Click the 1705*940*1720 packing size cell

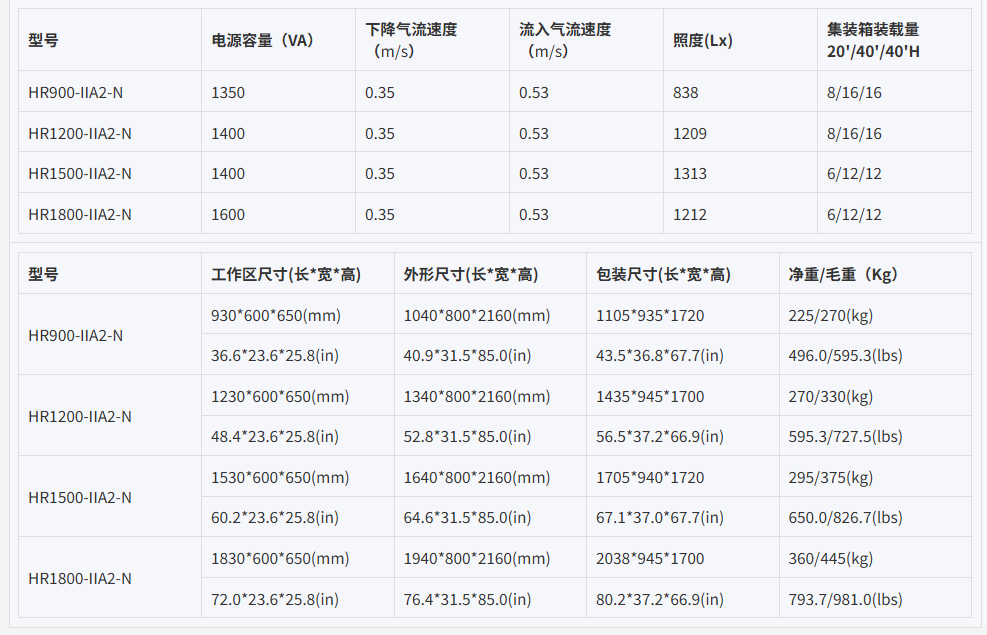[650, 478]
